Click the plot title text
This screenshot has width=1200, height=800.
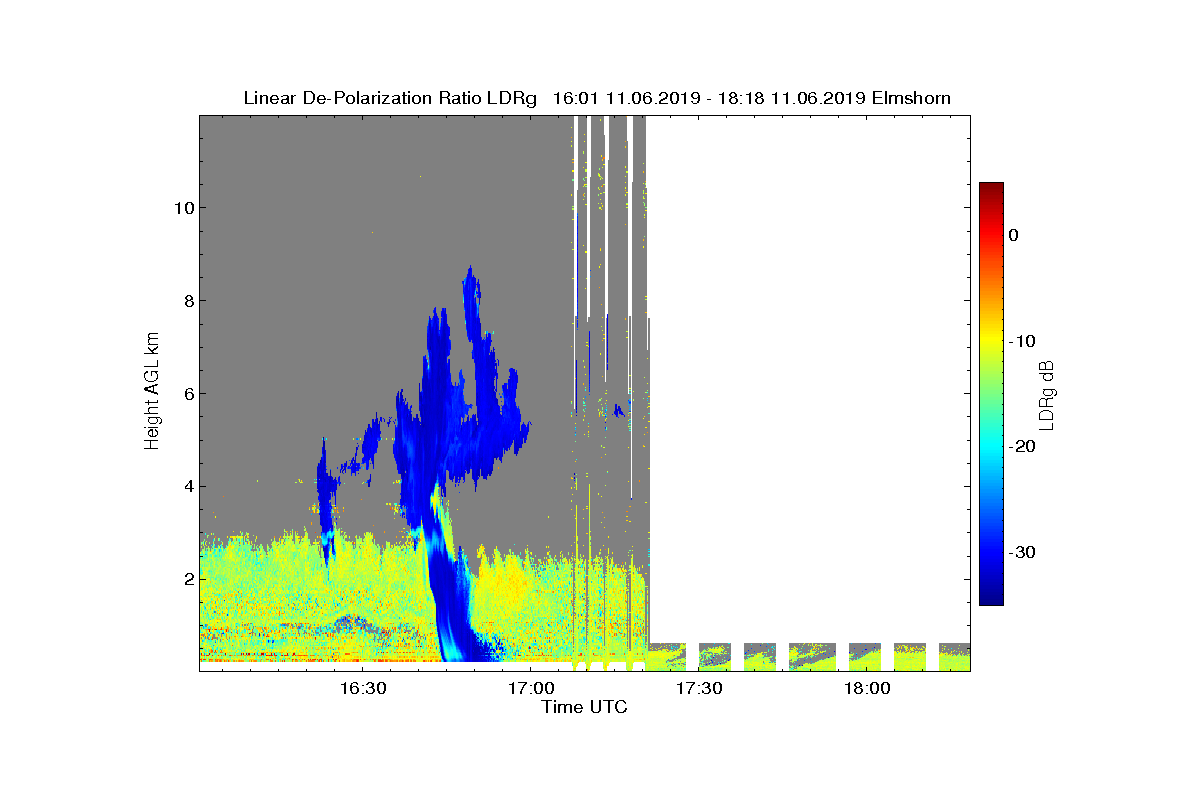click(597, 98)
